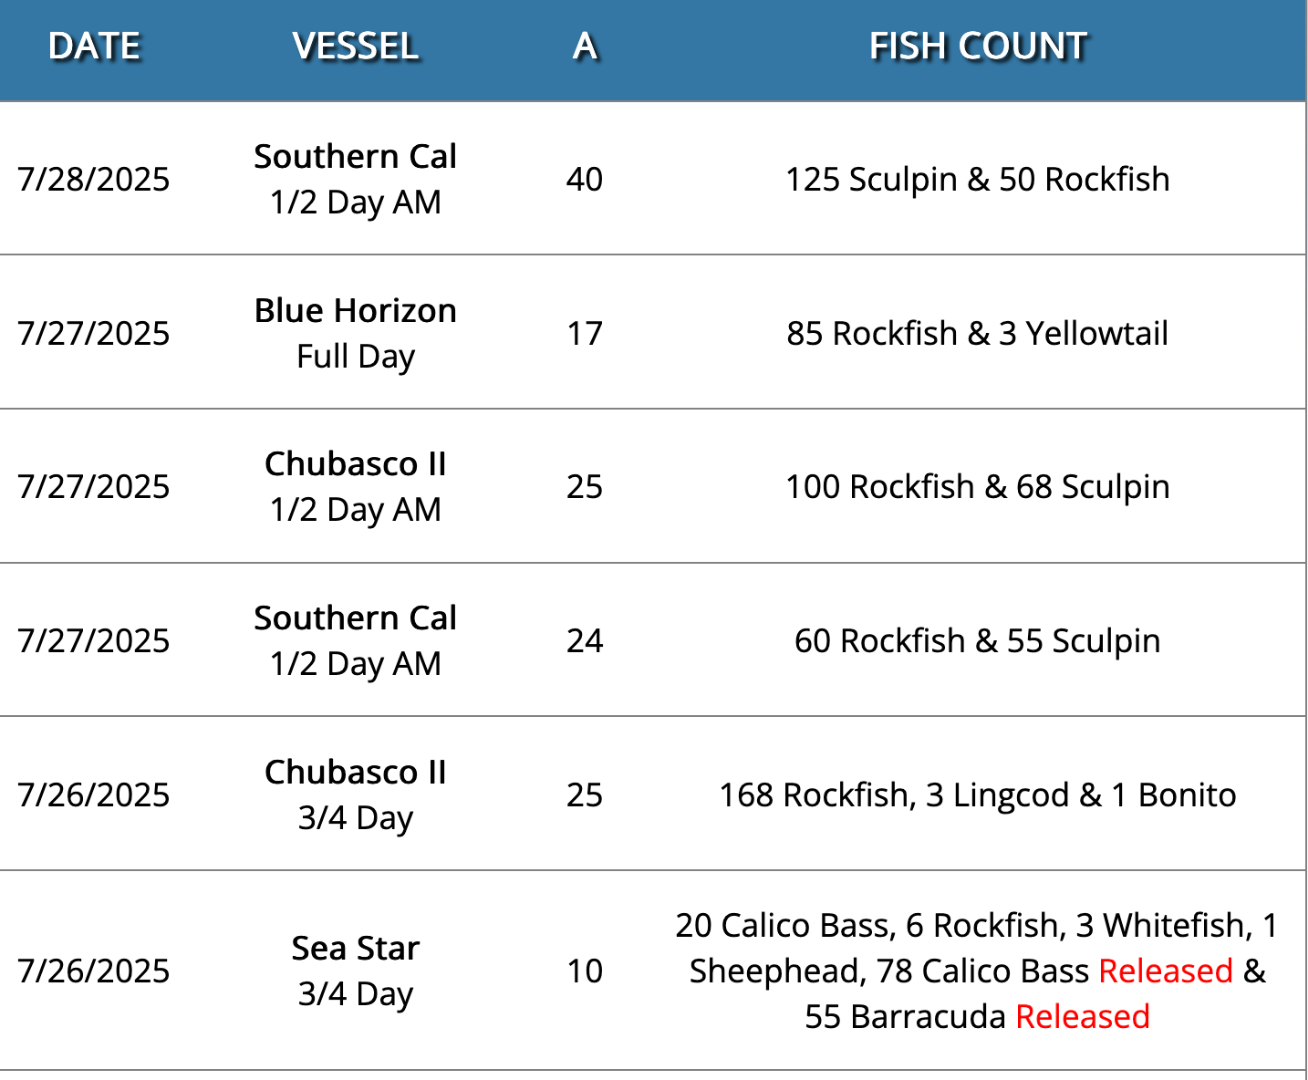Screen dimensions: 1308x1080
Task: Select Sea Star angler count 10
Action: (585, 971)
